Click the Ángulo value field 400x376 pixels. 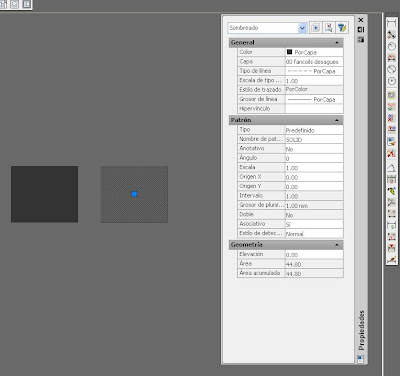tap(314, 158)
